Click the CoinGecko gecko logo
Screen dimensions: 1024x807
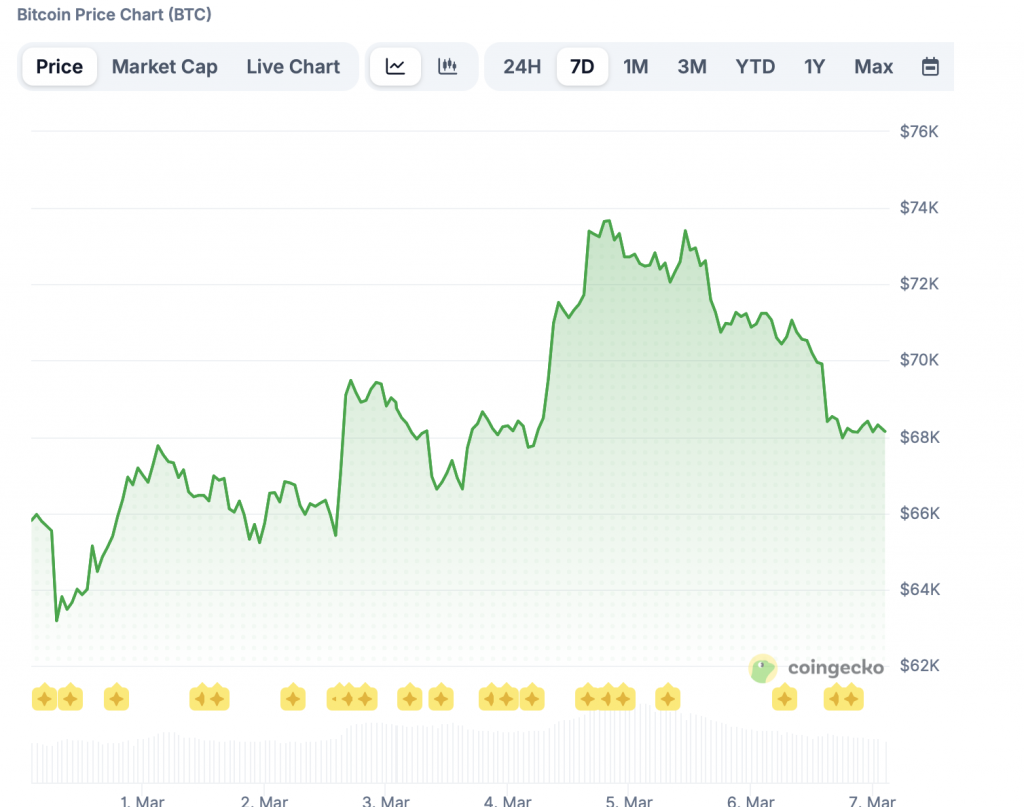765,668
